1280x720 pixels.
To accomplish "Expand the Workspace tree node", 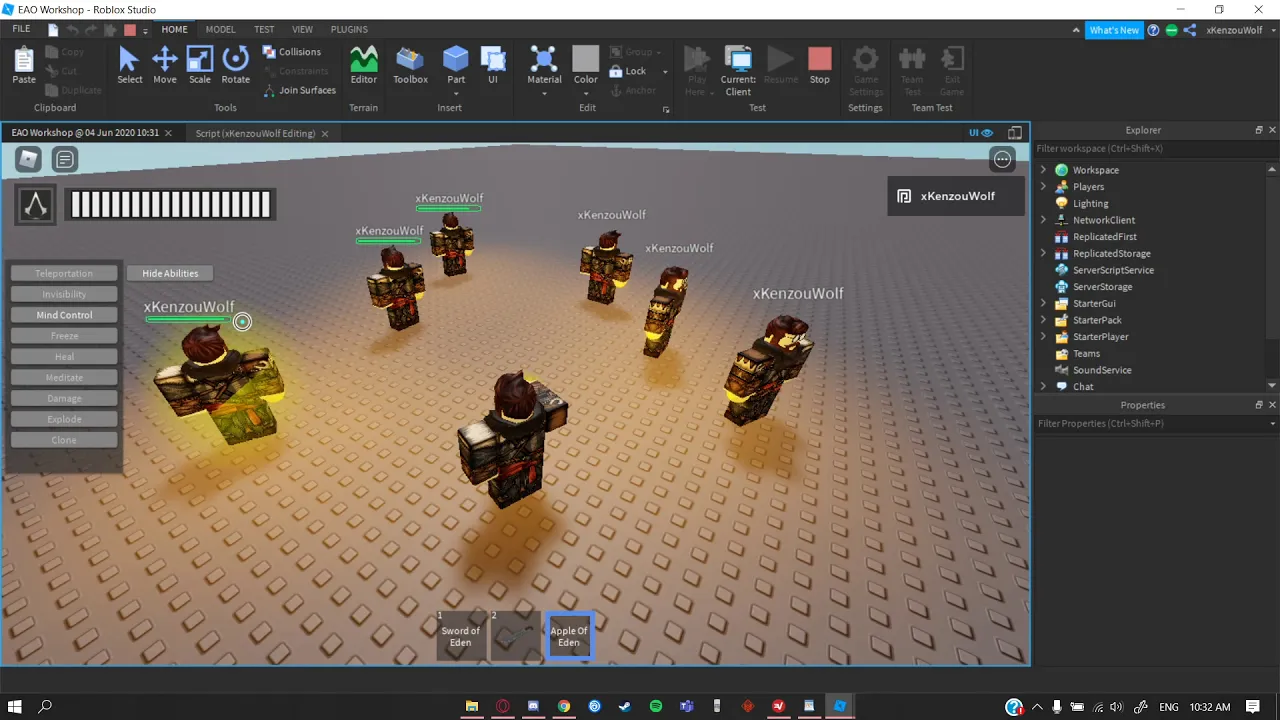I will pos(1043,170).
